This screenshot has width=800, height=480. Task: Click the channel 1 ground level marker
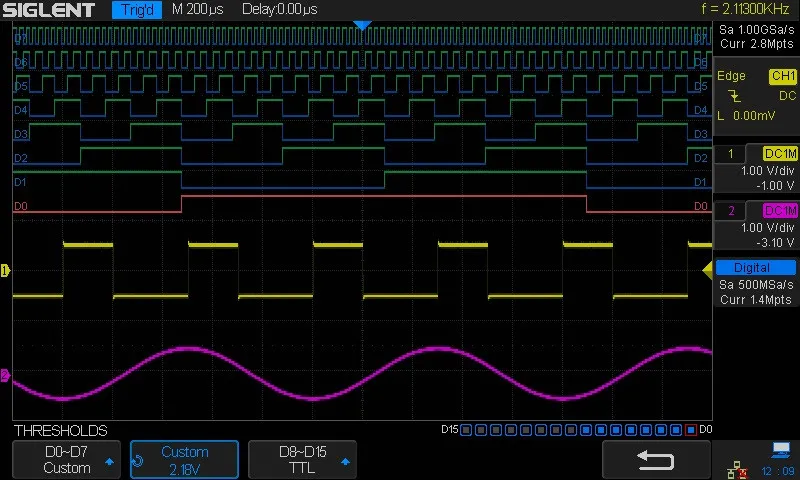(x=5, y=270)
